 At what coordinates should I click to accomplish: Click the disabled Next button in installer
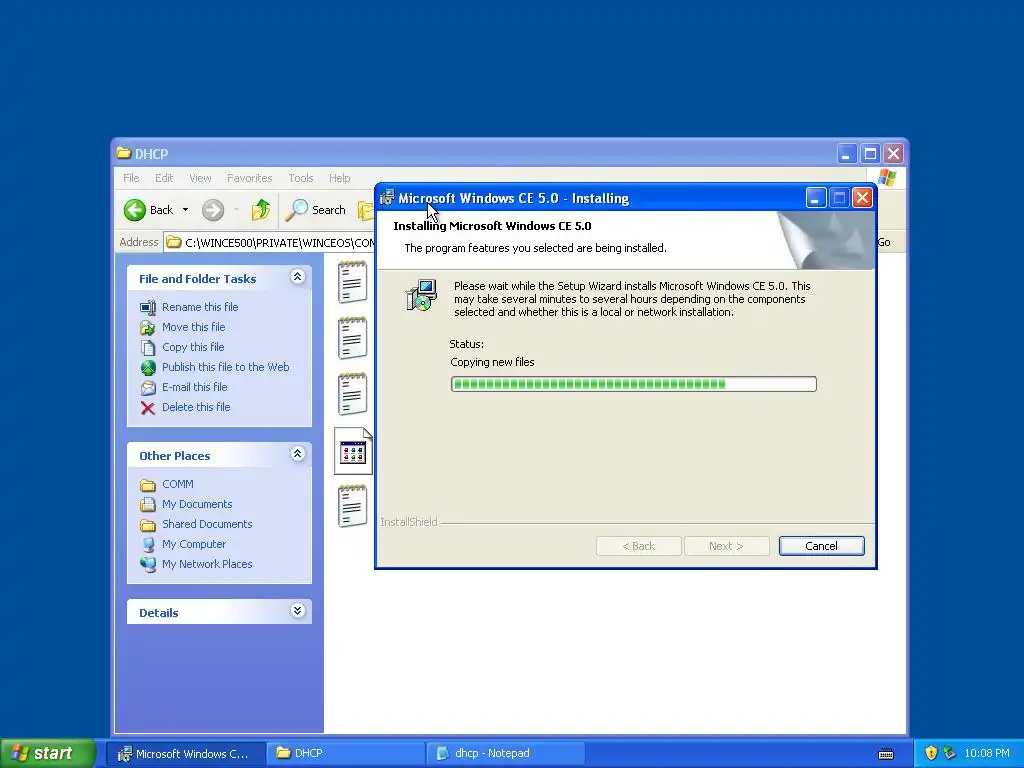click(x=726, y=546)
